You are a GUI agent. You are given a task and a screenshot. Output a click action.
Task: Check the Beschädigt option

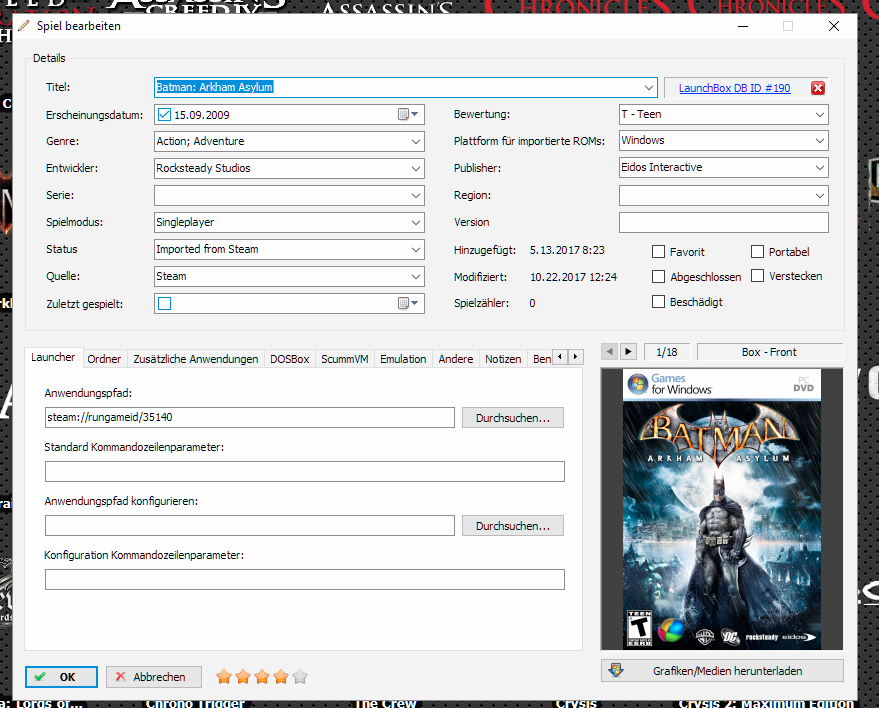click(658, 302)
